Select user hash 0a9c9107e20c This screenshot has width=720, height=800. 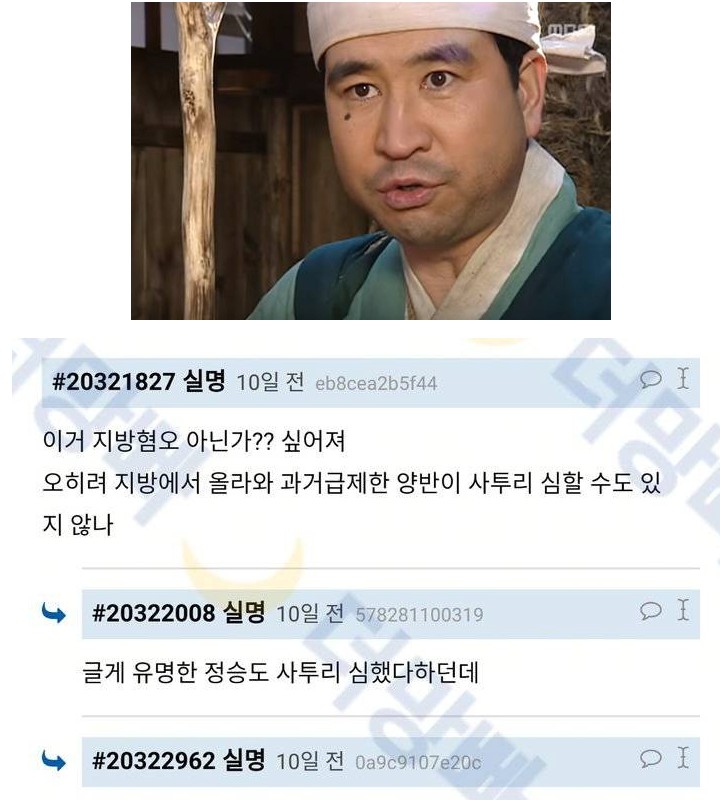[418, 763]
